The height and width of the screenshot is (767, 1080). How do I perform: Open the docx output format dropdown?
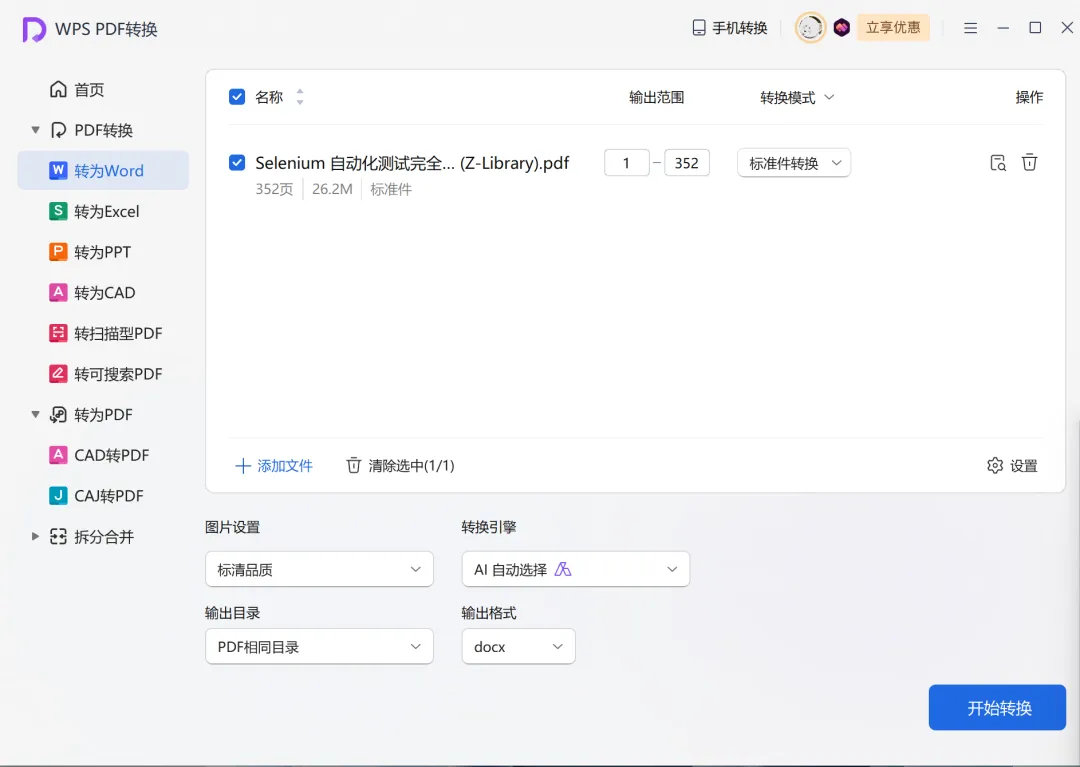tap(519, 647)
